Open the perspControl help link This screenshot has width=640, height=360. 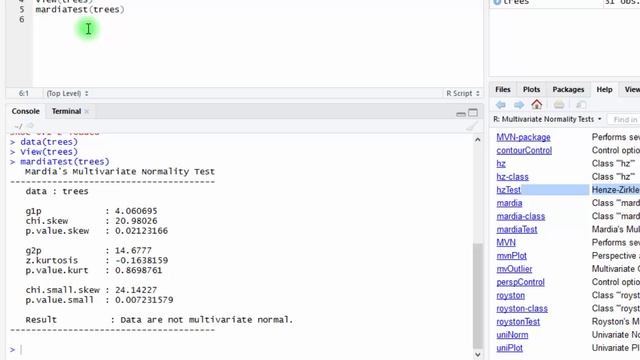click(520, 282)
